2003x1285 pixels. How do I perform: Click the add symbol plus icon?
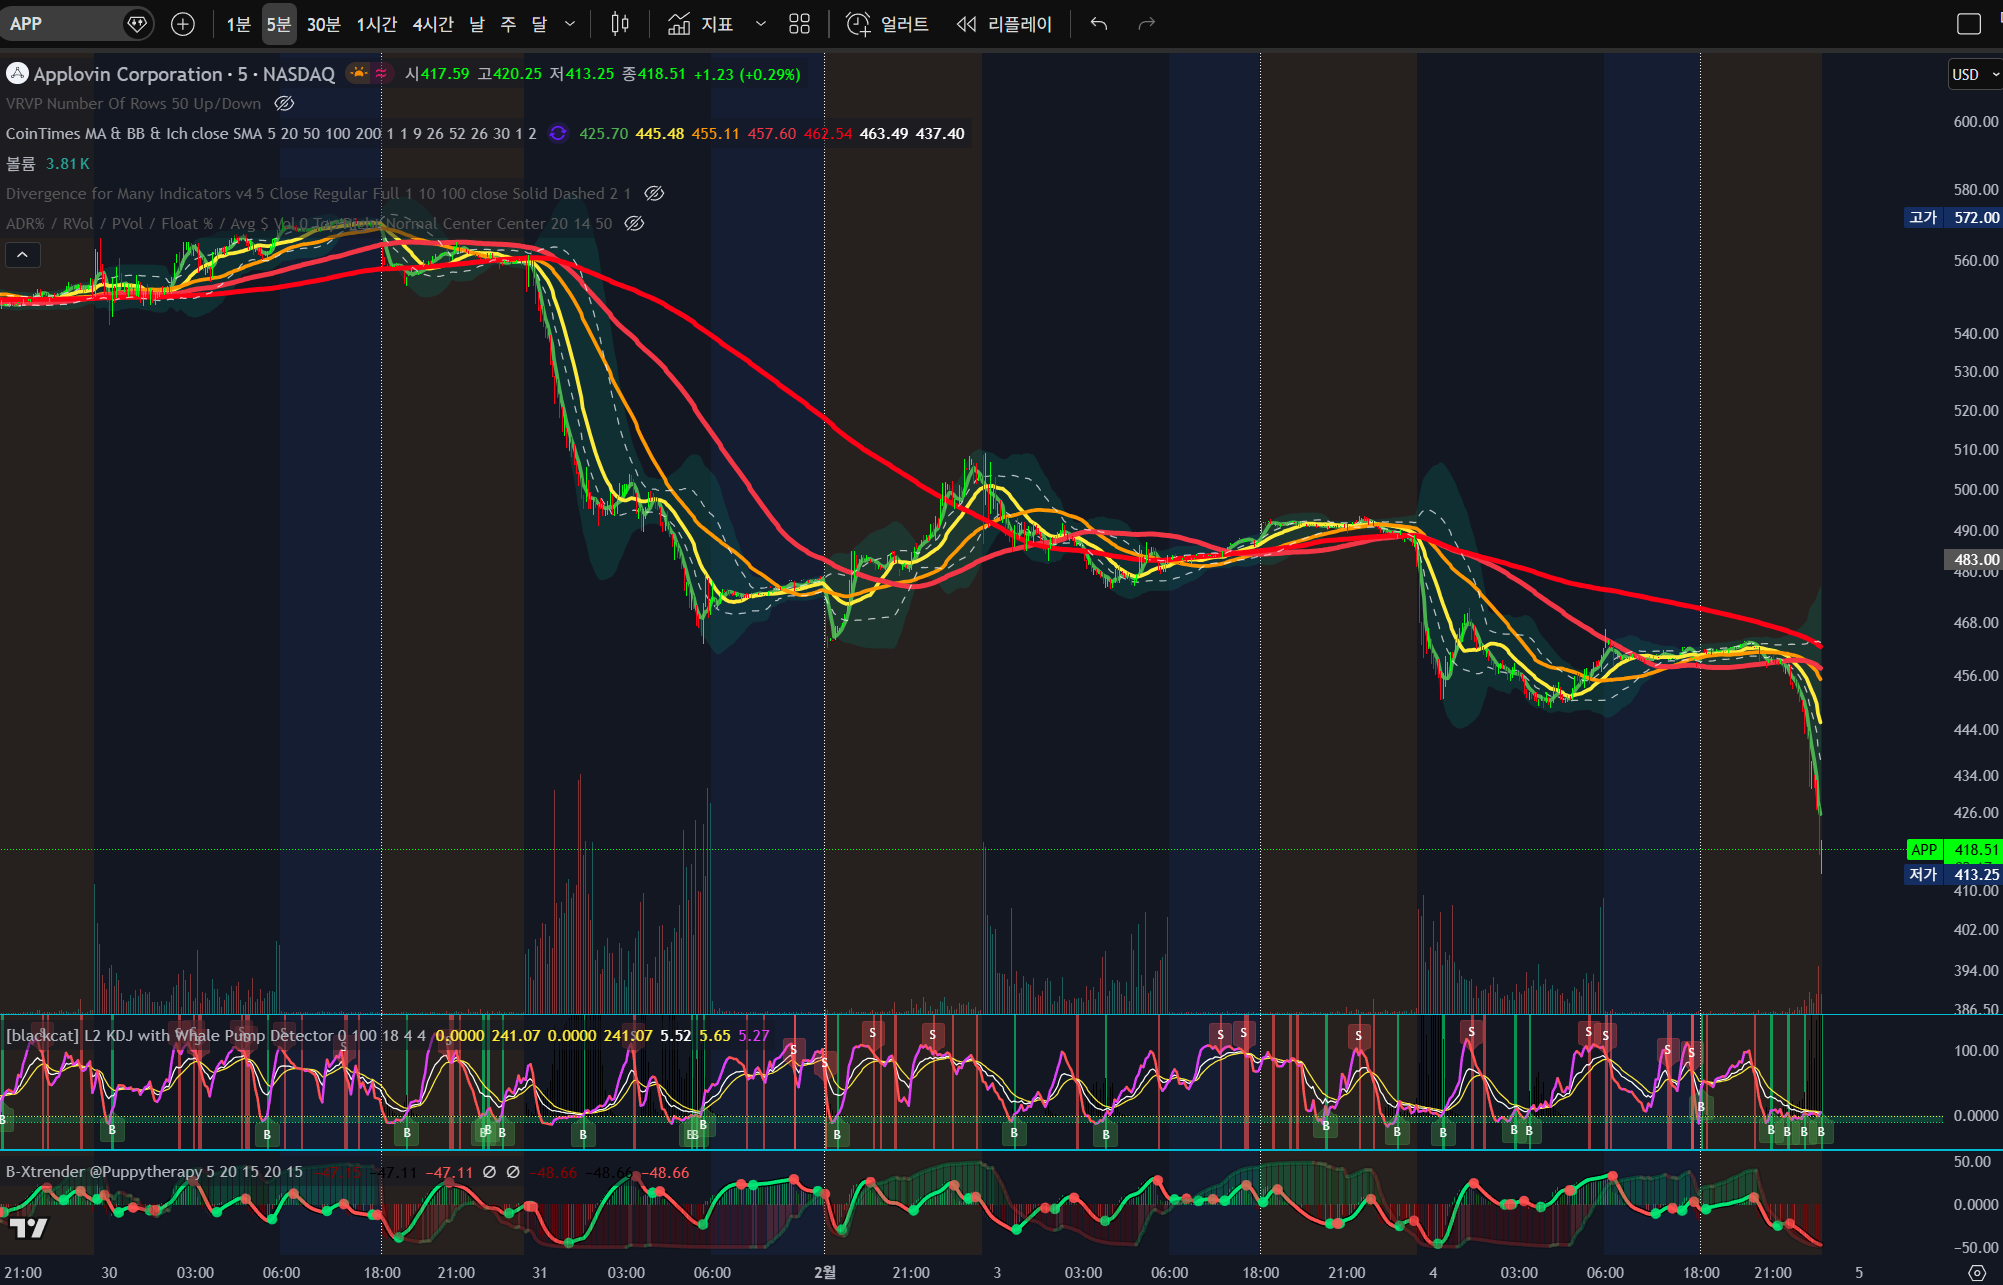[x=183, y=24]
